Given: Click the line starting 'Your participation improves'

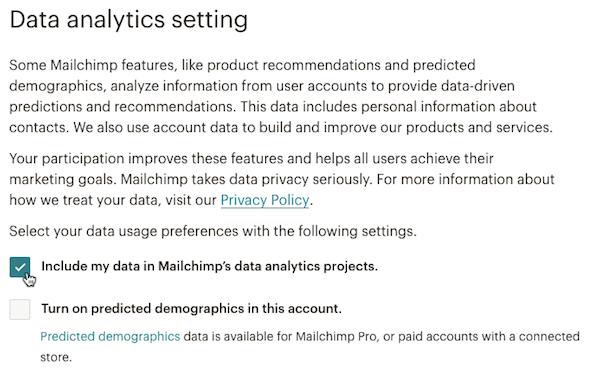Looking at the screenshot, I should pos(251,158).
